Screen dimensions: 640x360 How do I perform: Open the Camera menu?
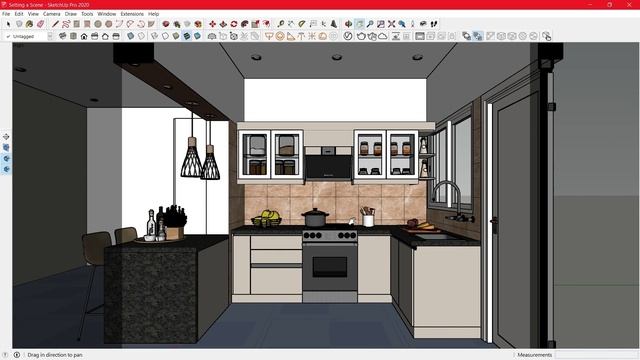click(51, 14)
